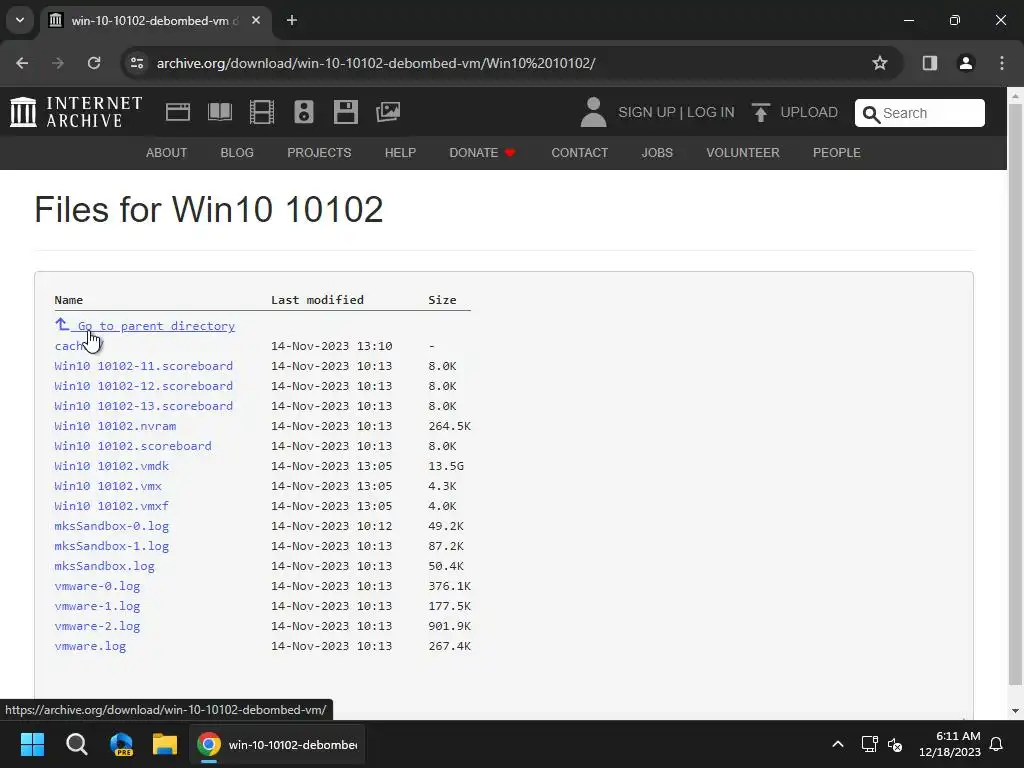Open a new browser tab

(292, 20)
